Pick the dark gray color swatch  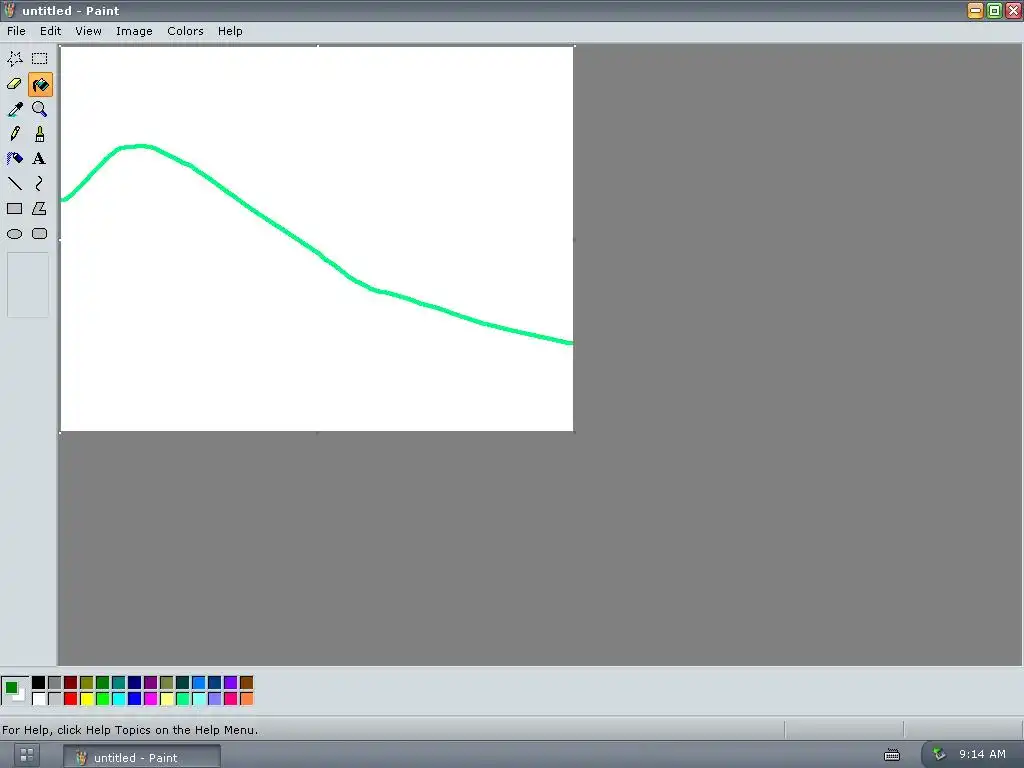click(x=54, y=682)
